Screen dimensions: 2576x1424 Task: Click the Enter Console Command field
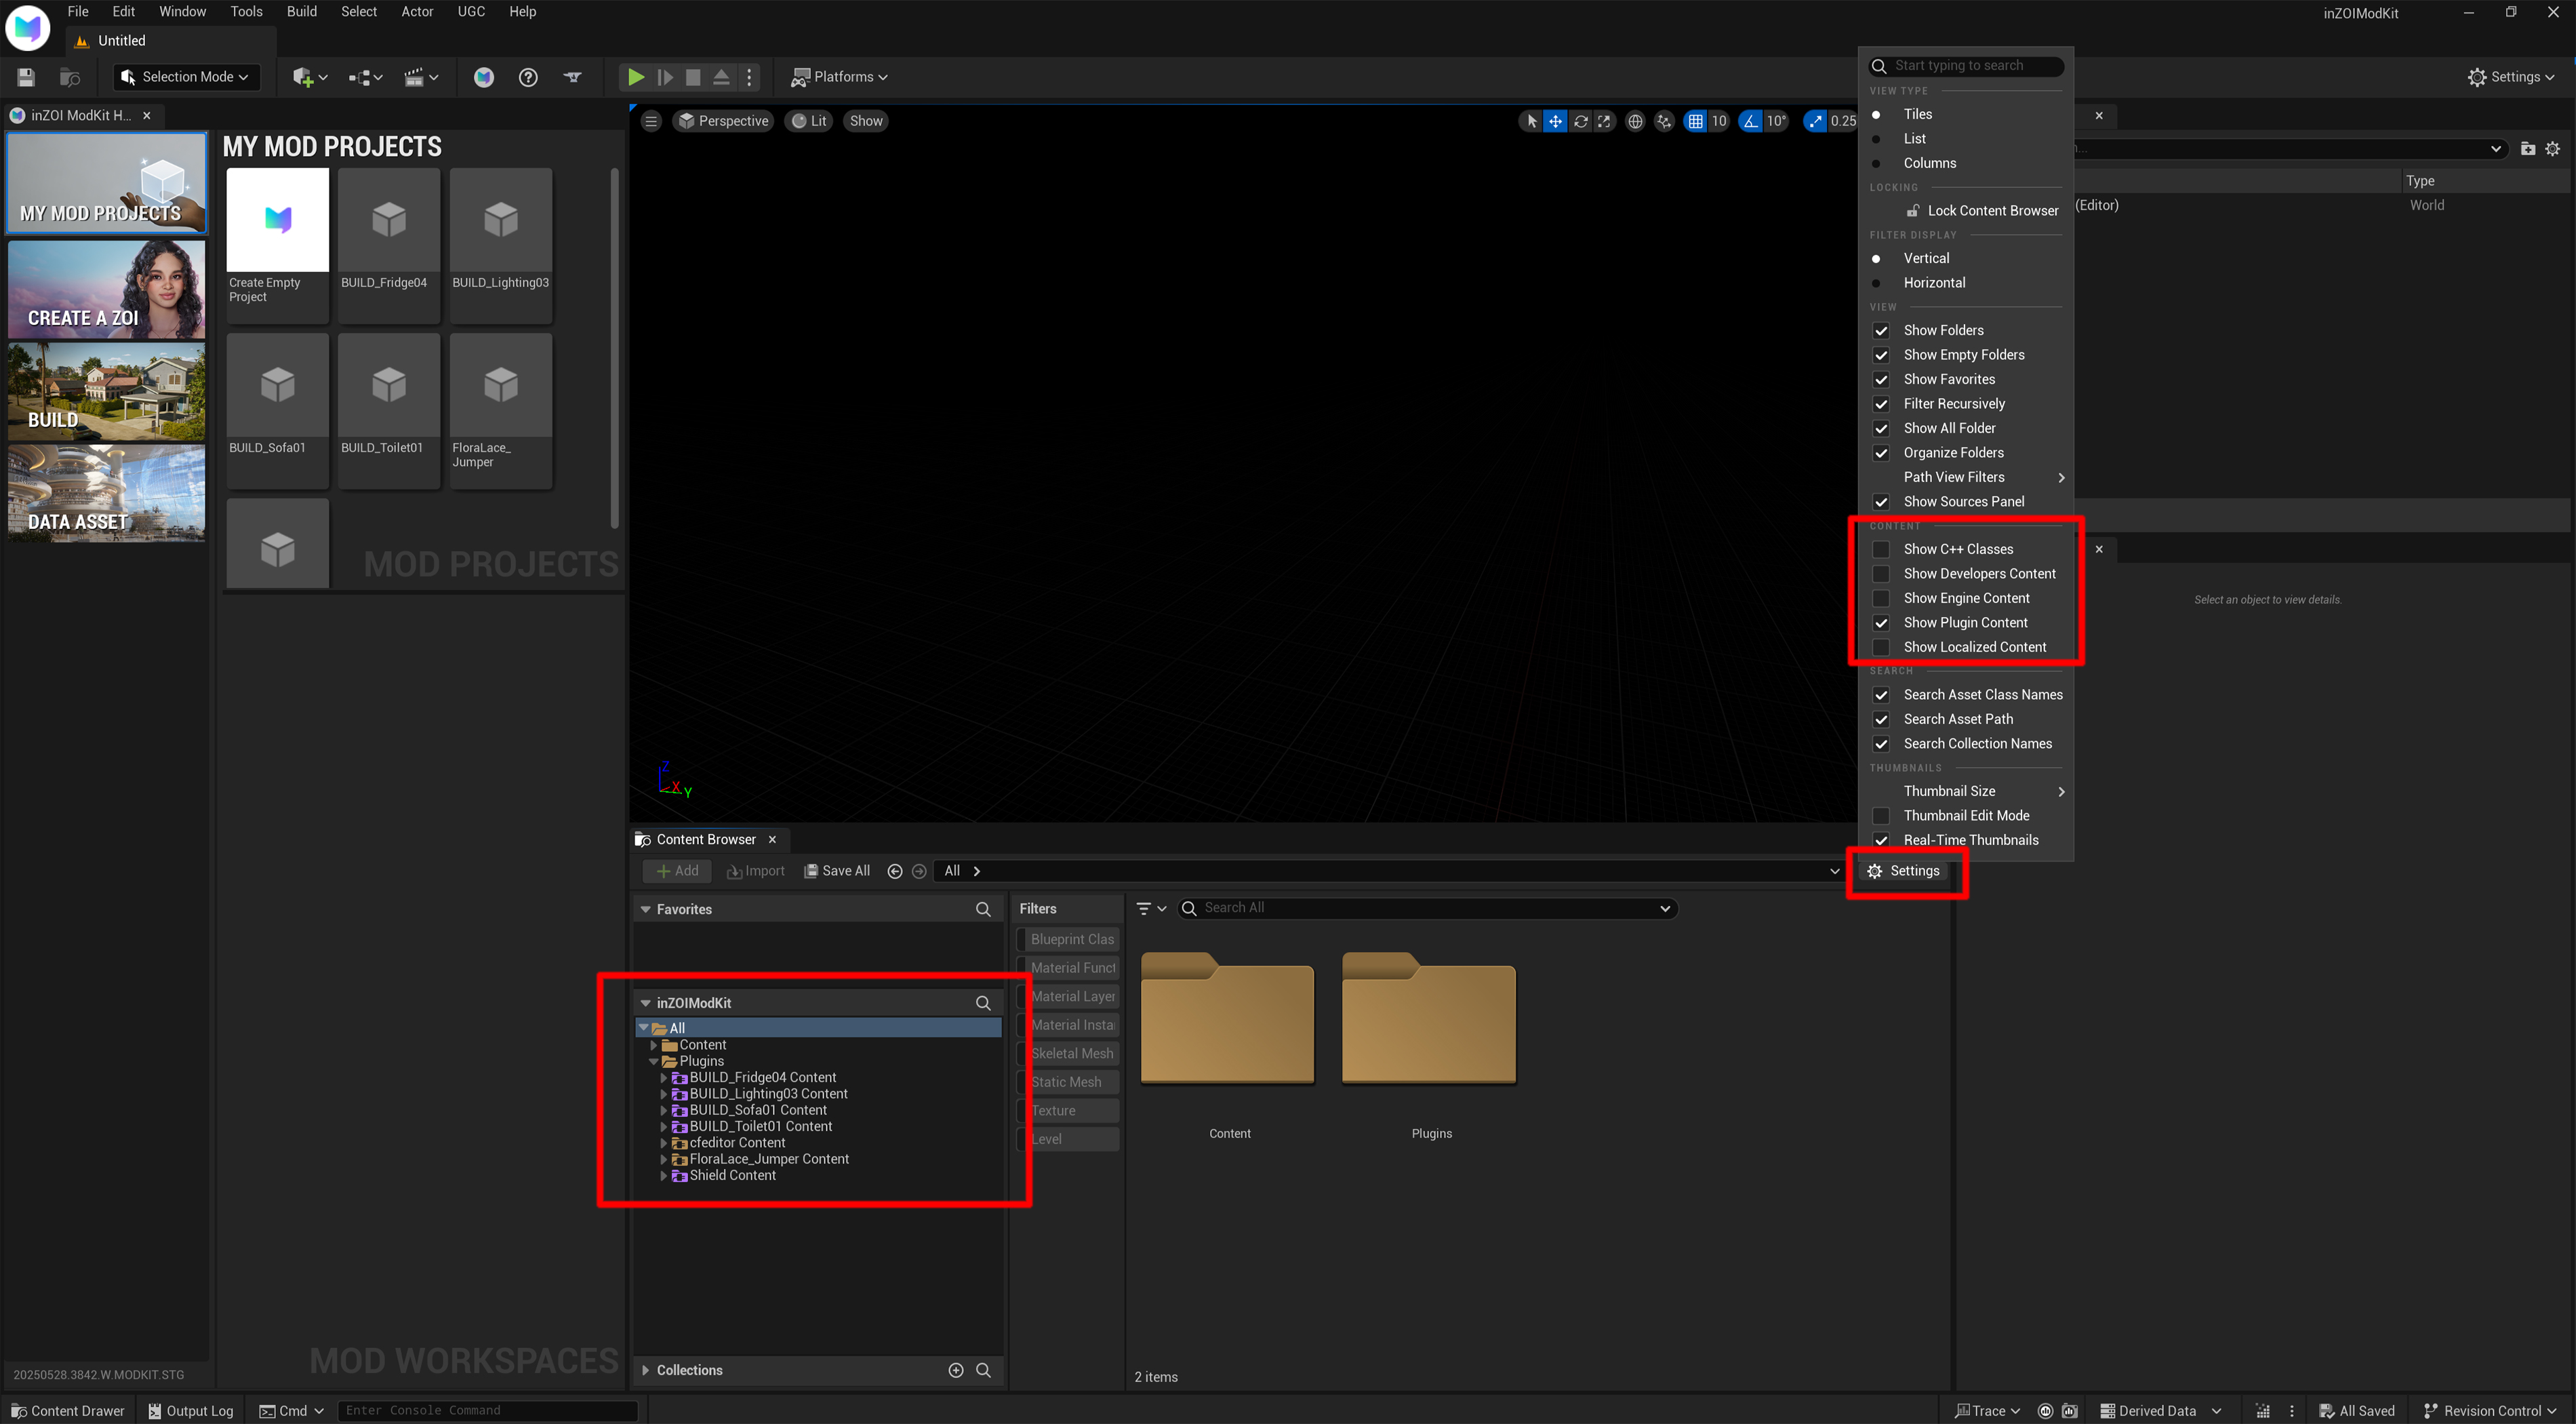click(487, 1410)
